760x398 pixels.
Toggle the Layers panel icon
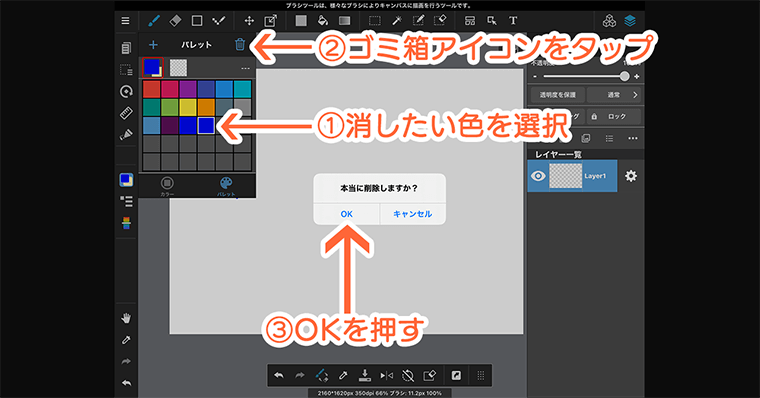pyautogui.click(x=630, y=21)
